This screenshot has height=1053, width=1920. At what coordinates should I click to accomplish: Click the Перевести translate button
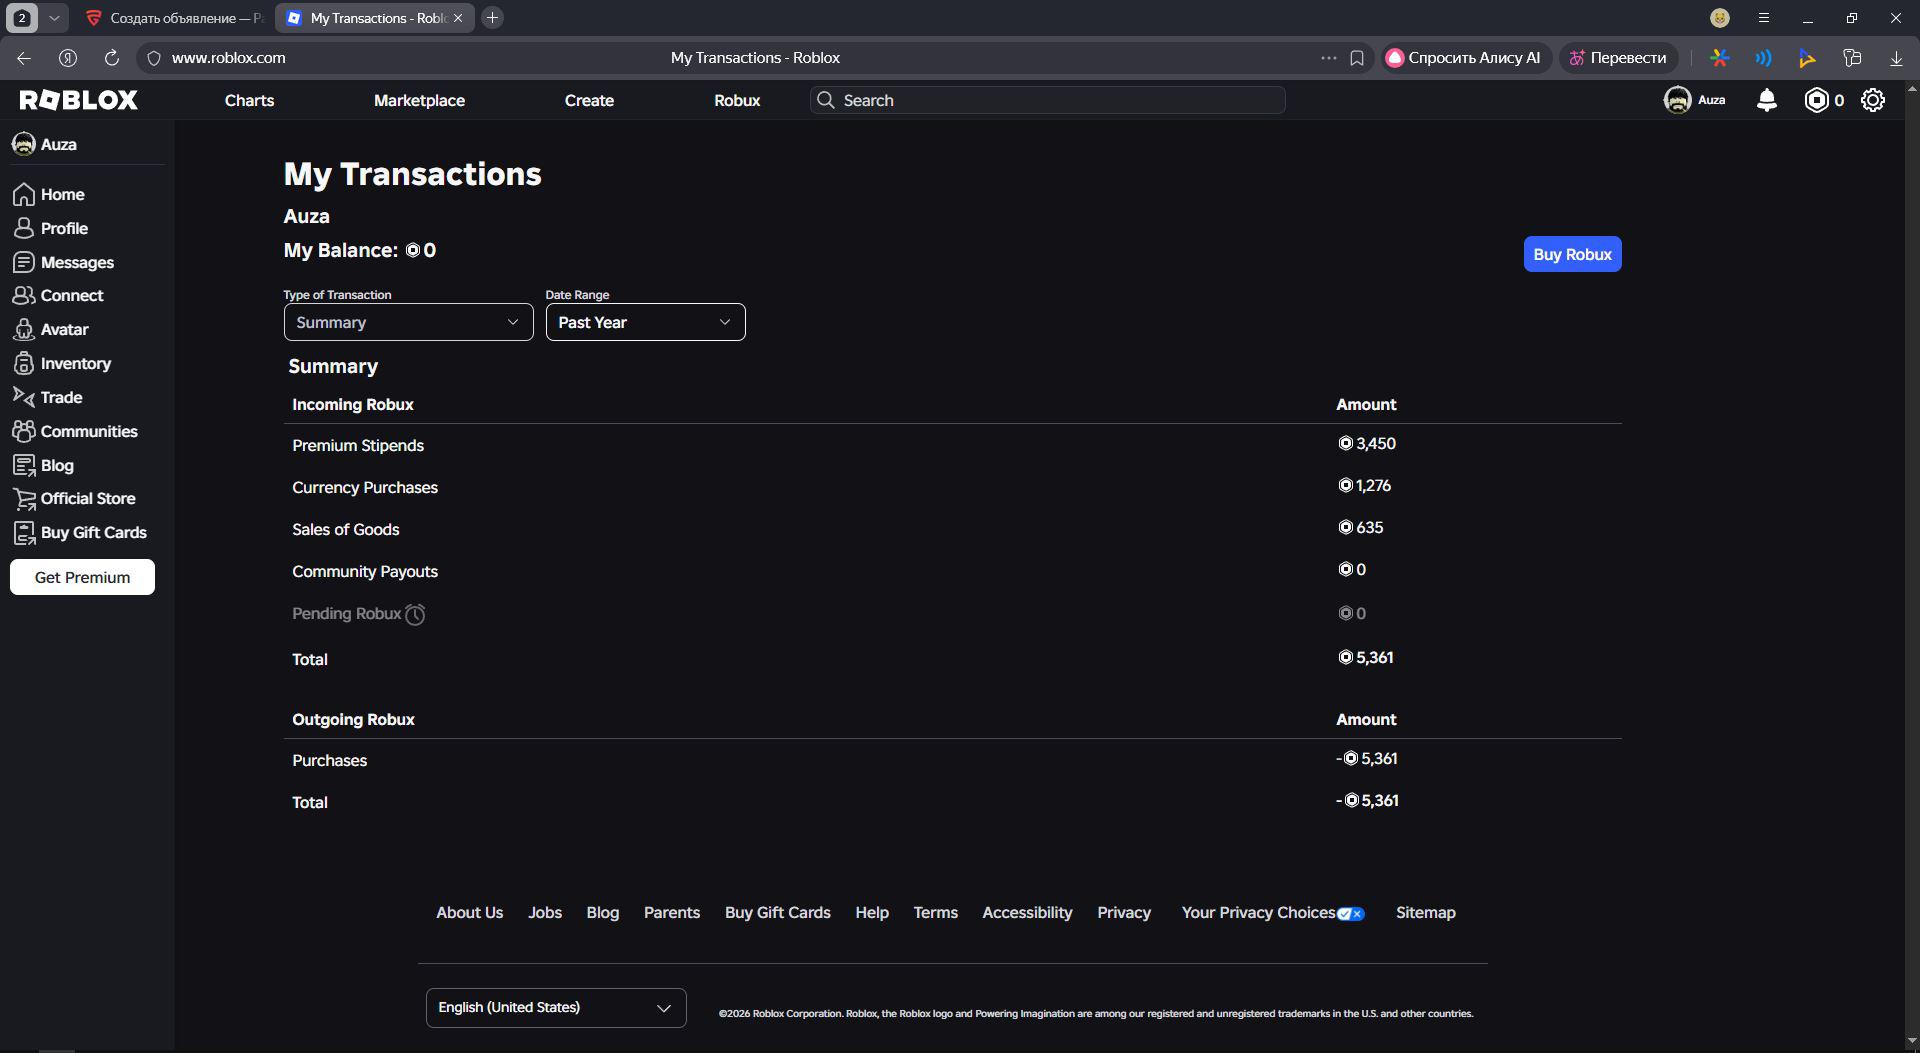[x=1618, y=58]
